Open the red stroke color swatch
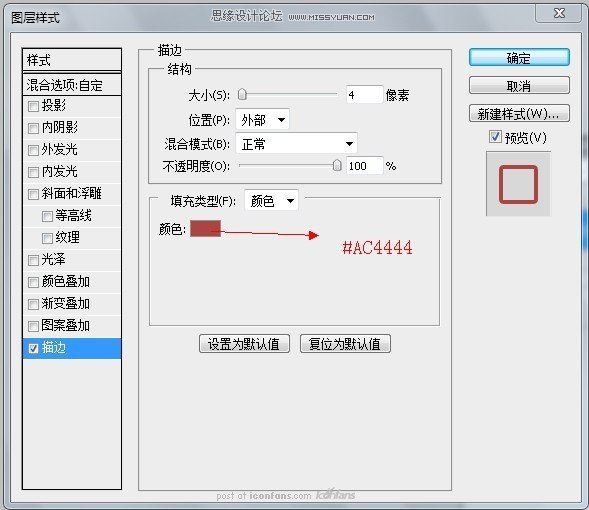589x510 pixels. click(205, 228)
